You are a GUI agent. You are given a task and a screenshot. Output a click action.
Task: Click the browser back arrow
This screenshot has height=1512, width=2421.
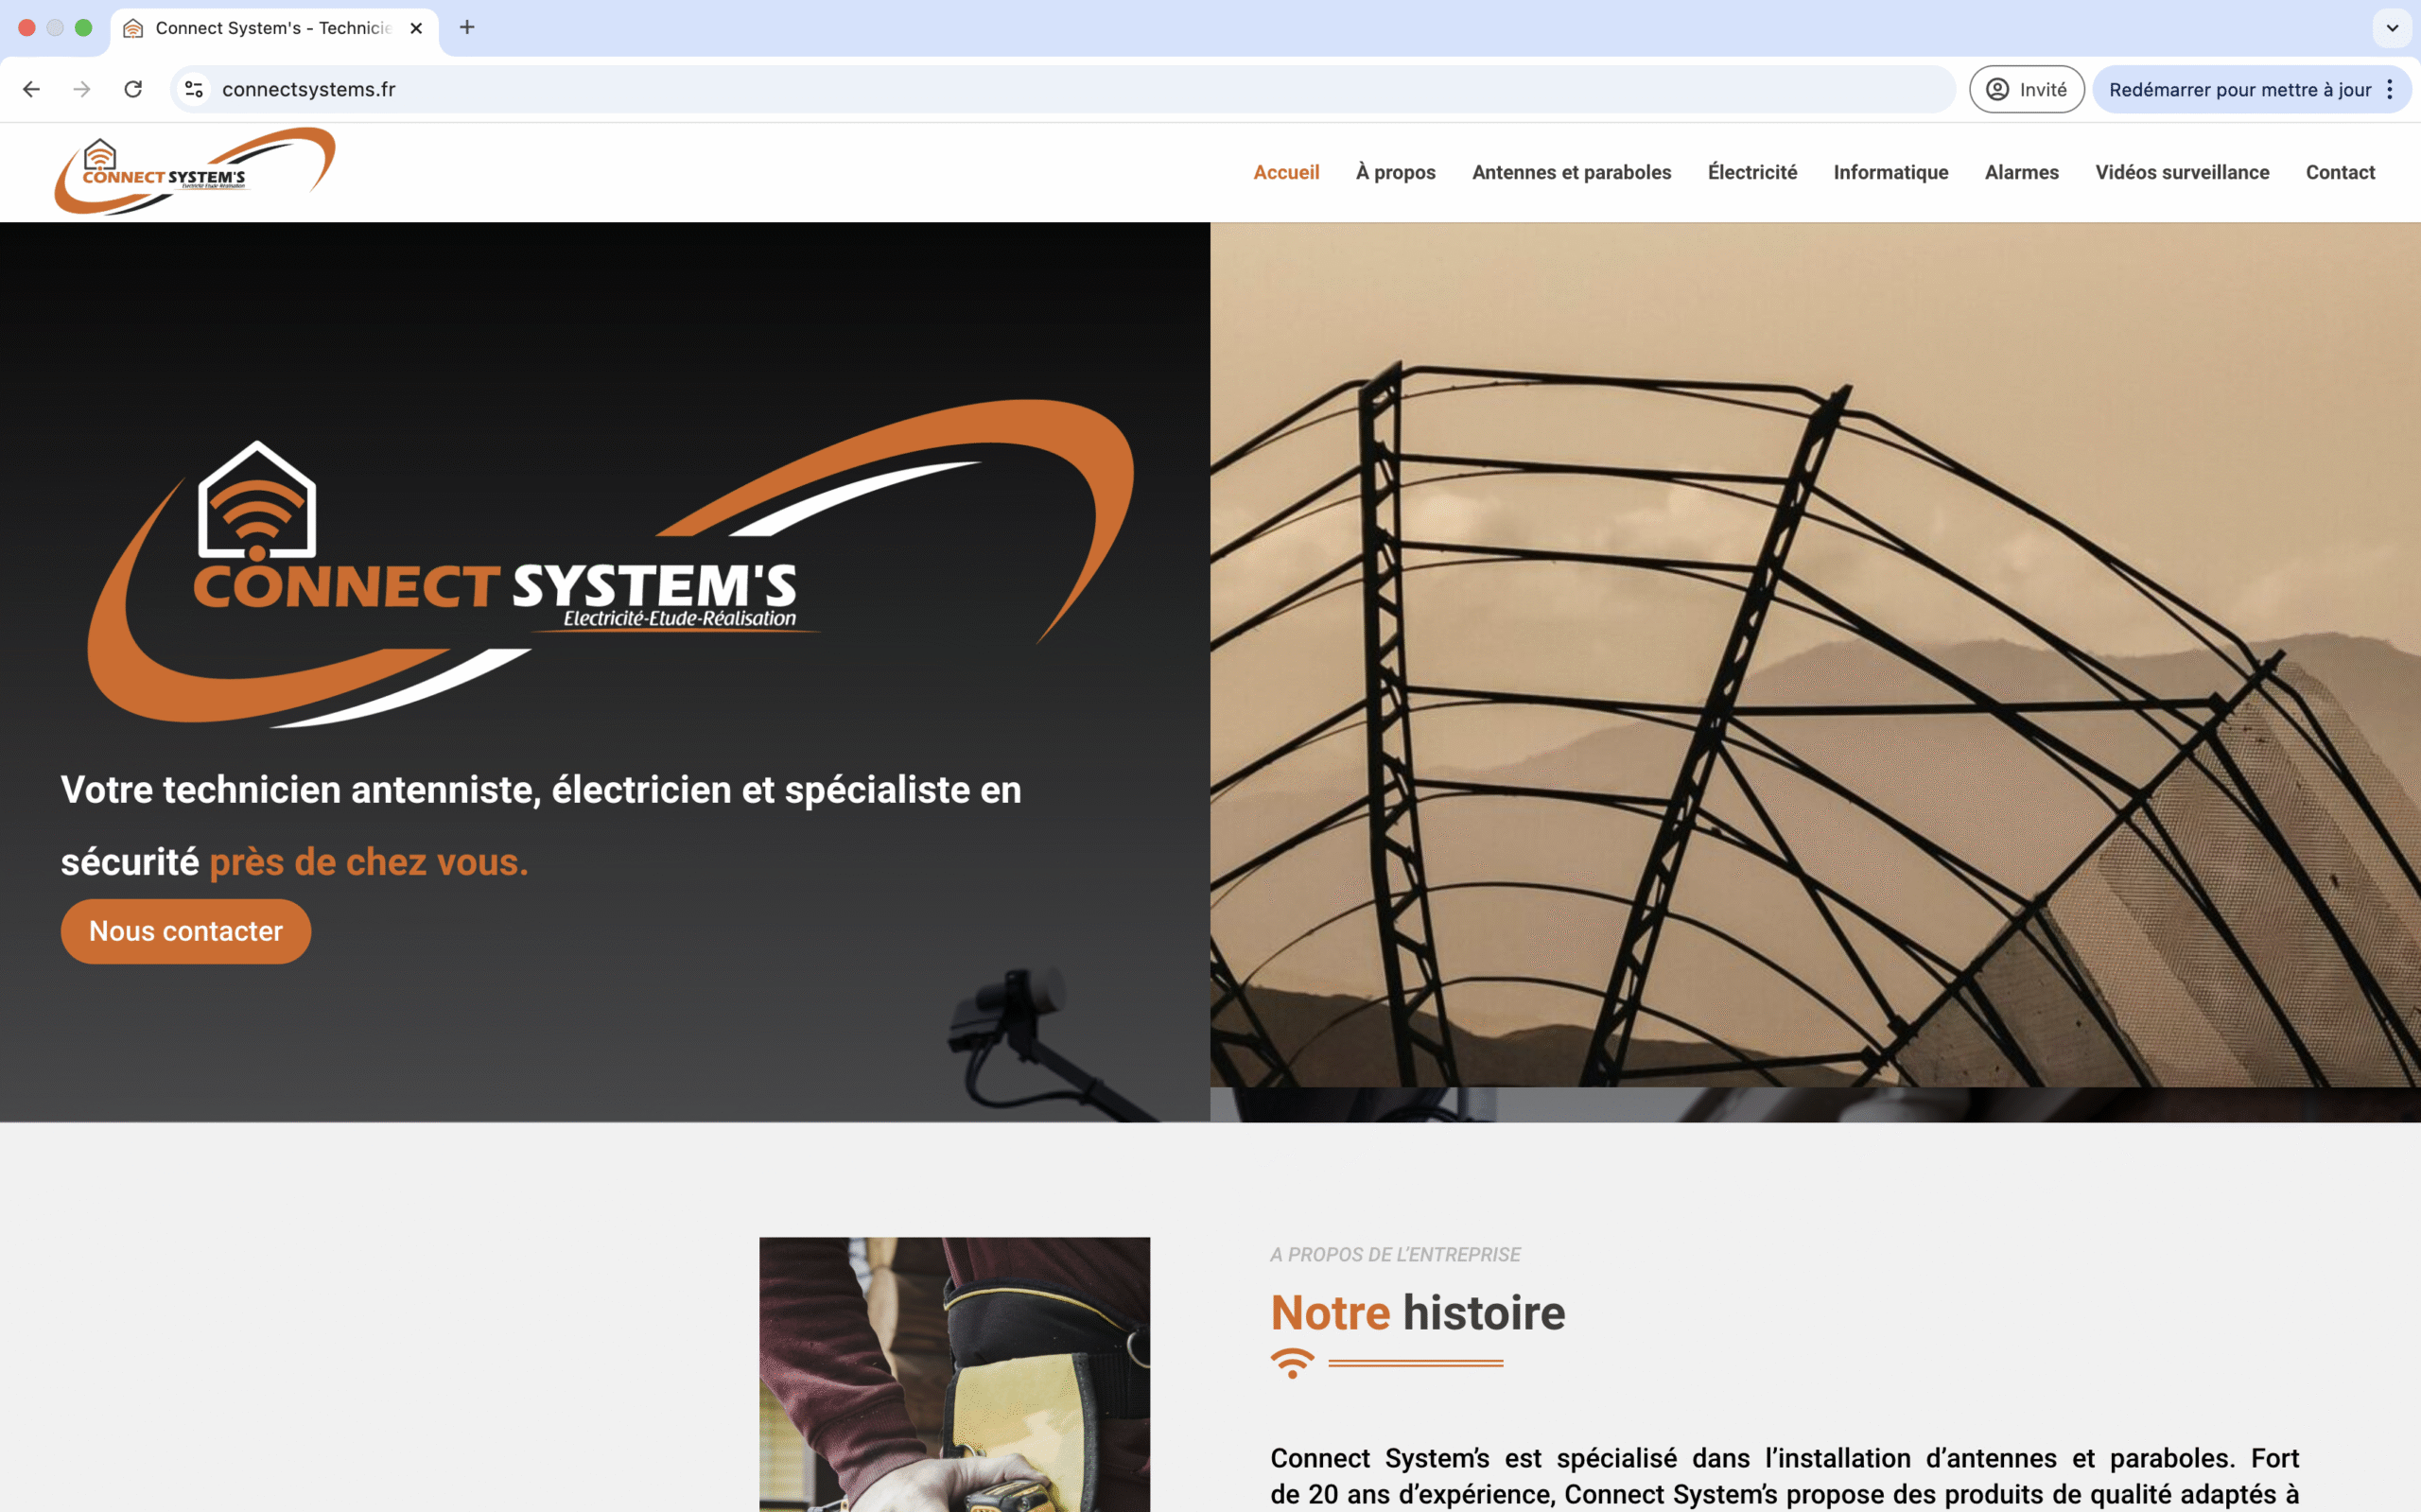[31, 89]
